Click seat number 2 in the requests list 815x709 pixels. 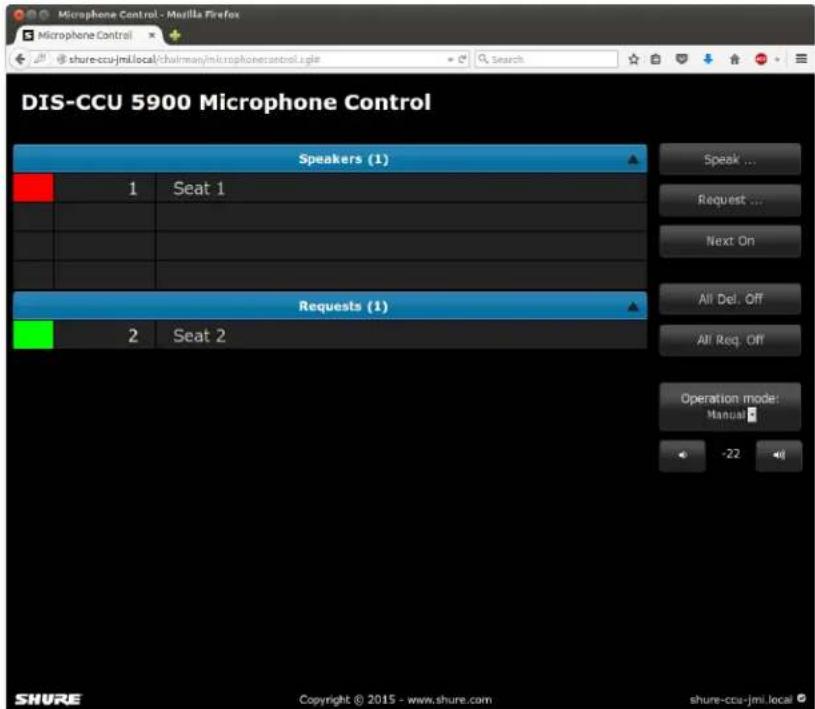(x=133, y=335)
